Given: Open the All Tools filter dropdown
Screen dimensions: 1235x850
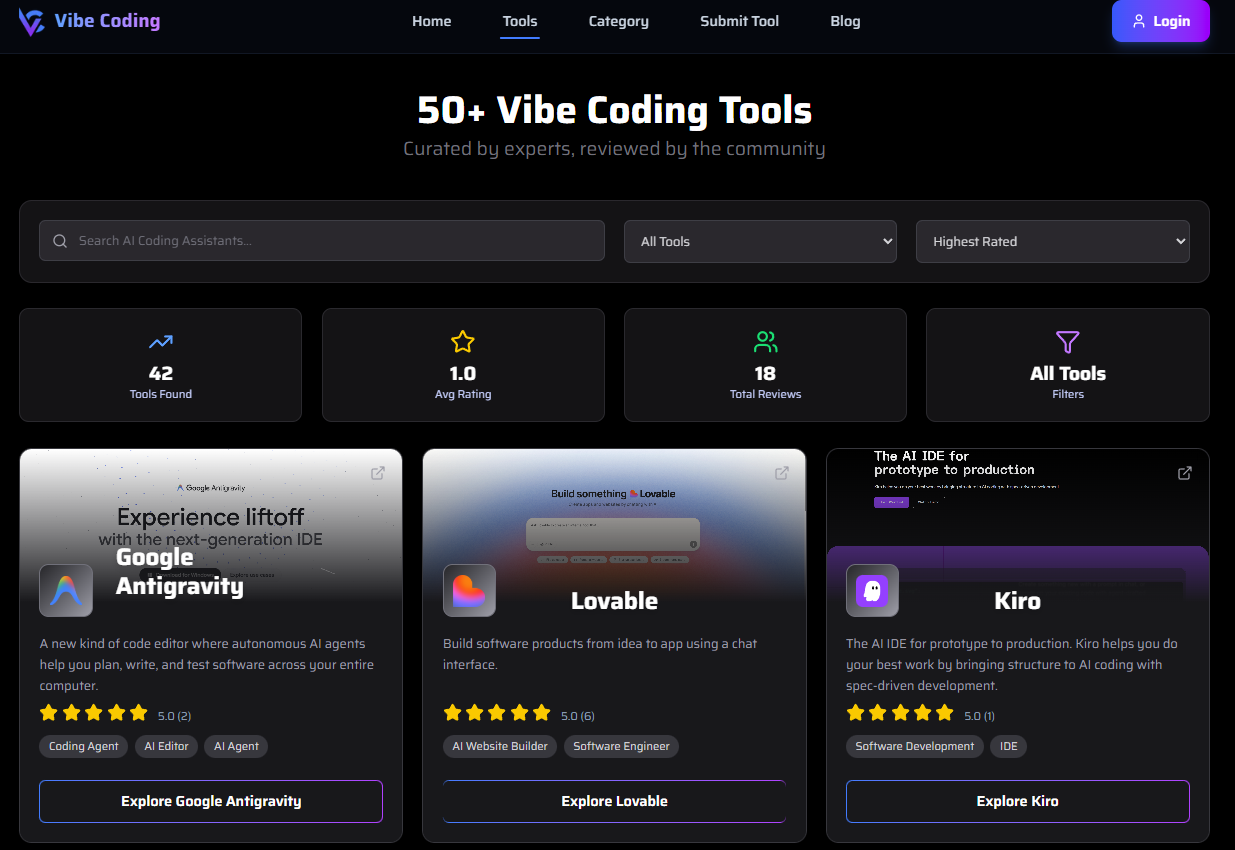Looking at the screenshot, I should (x=759, y=241).
